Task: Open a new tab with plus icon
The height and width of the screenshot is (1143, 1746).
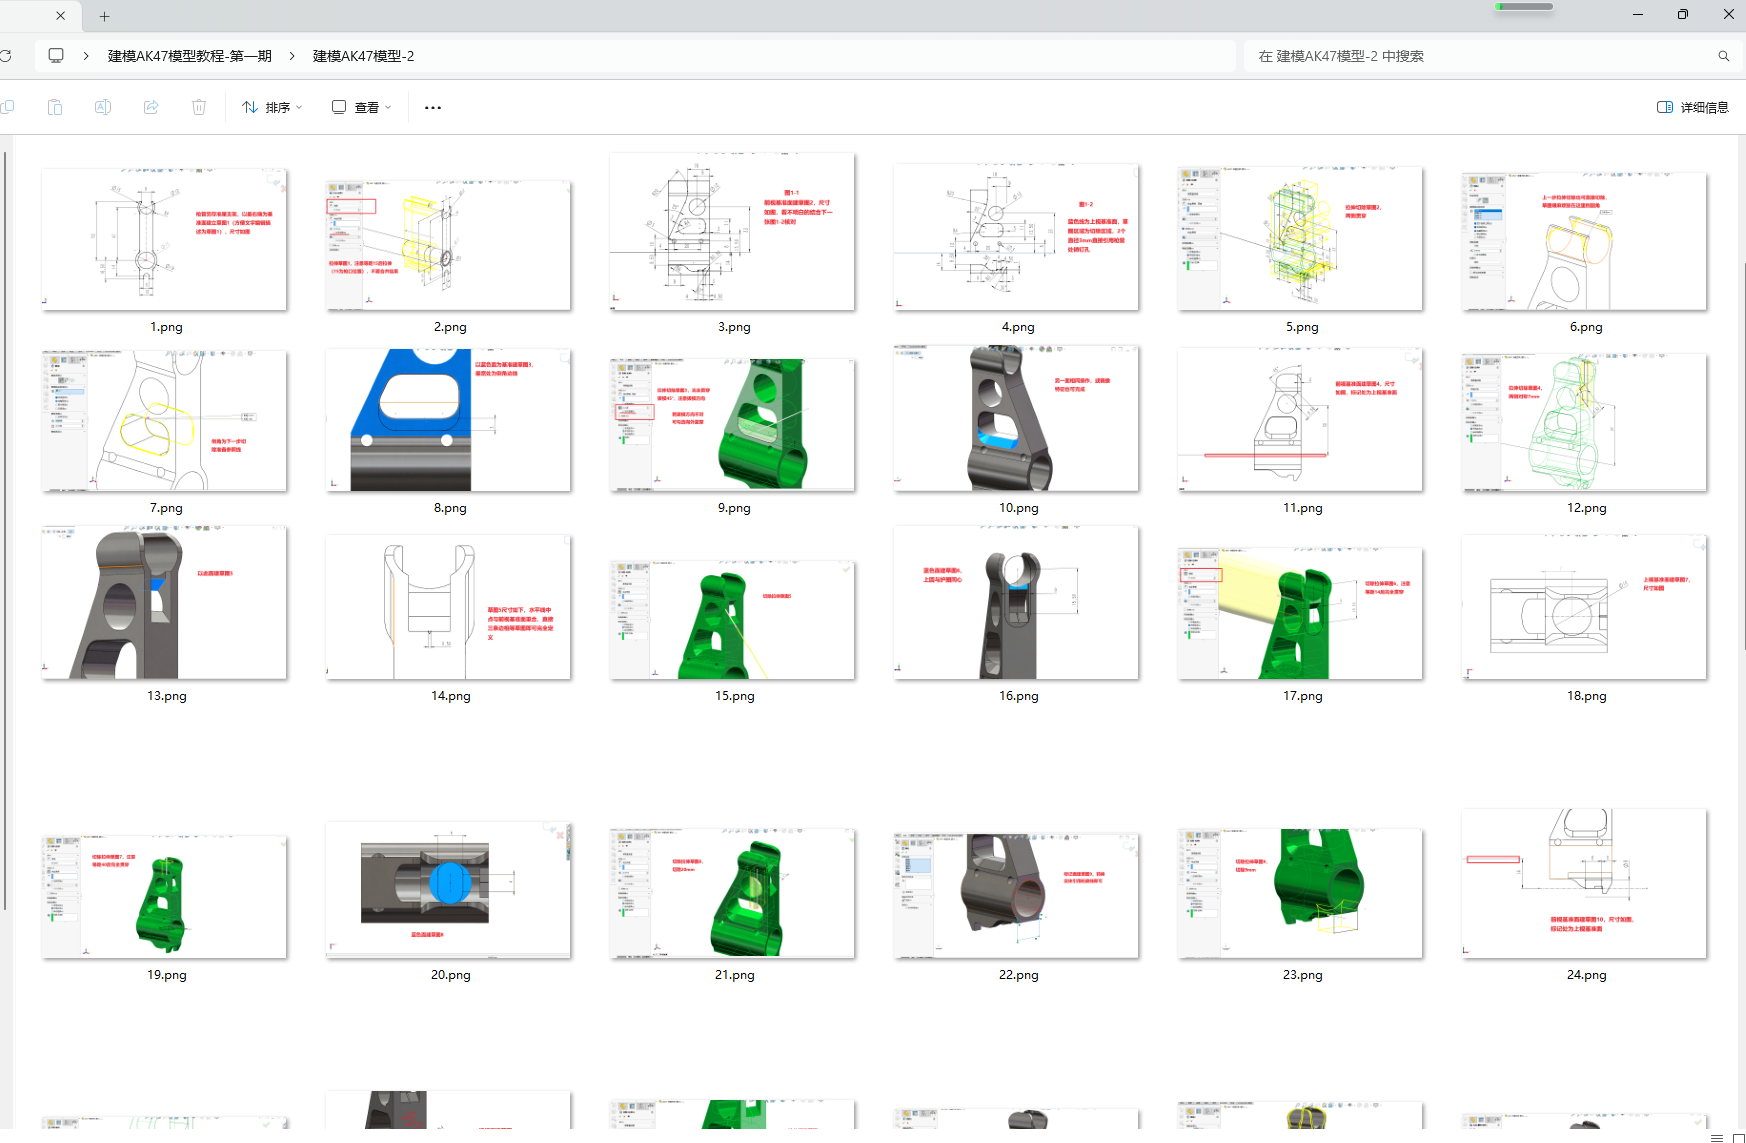Action: tap(104, 16)
